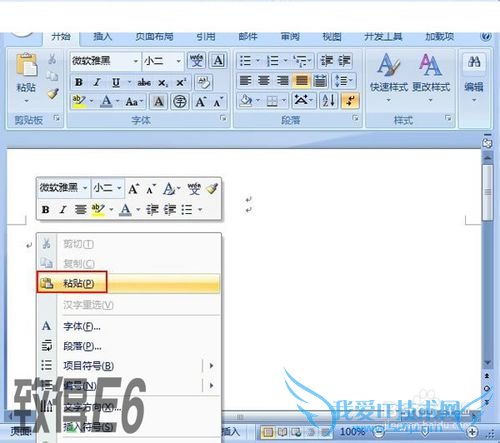Image resolution: width=500 pixels, height=443 pixels.
Task: Click the zoom out minus button
Action: 378,432
